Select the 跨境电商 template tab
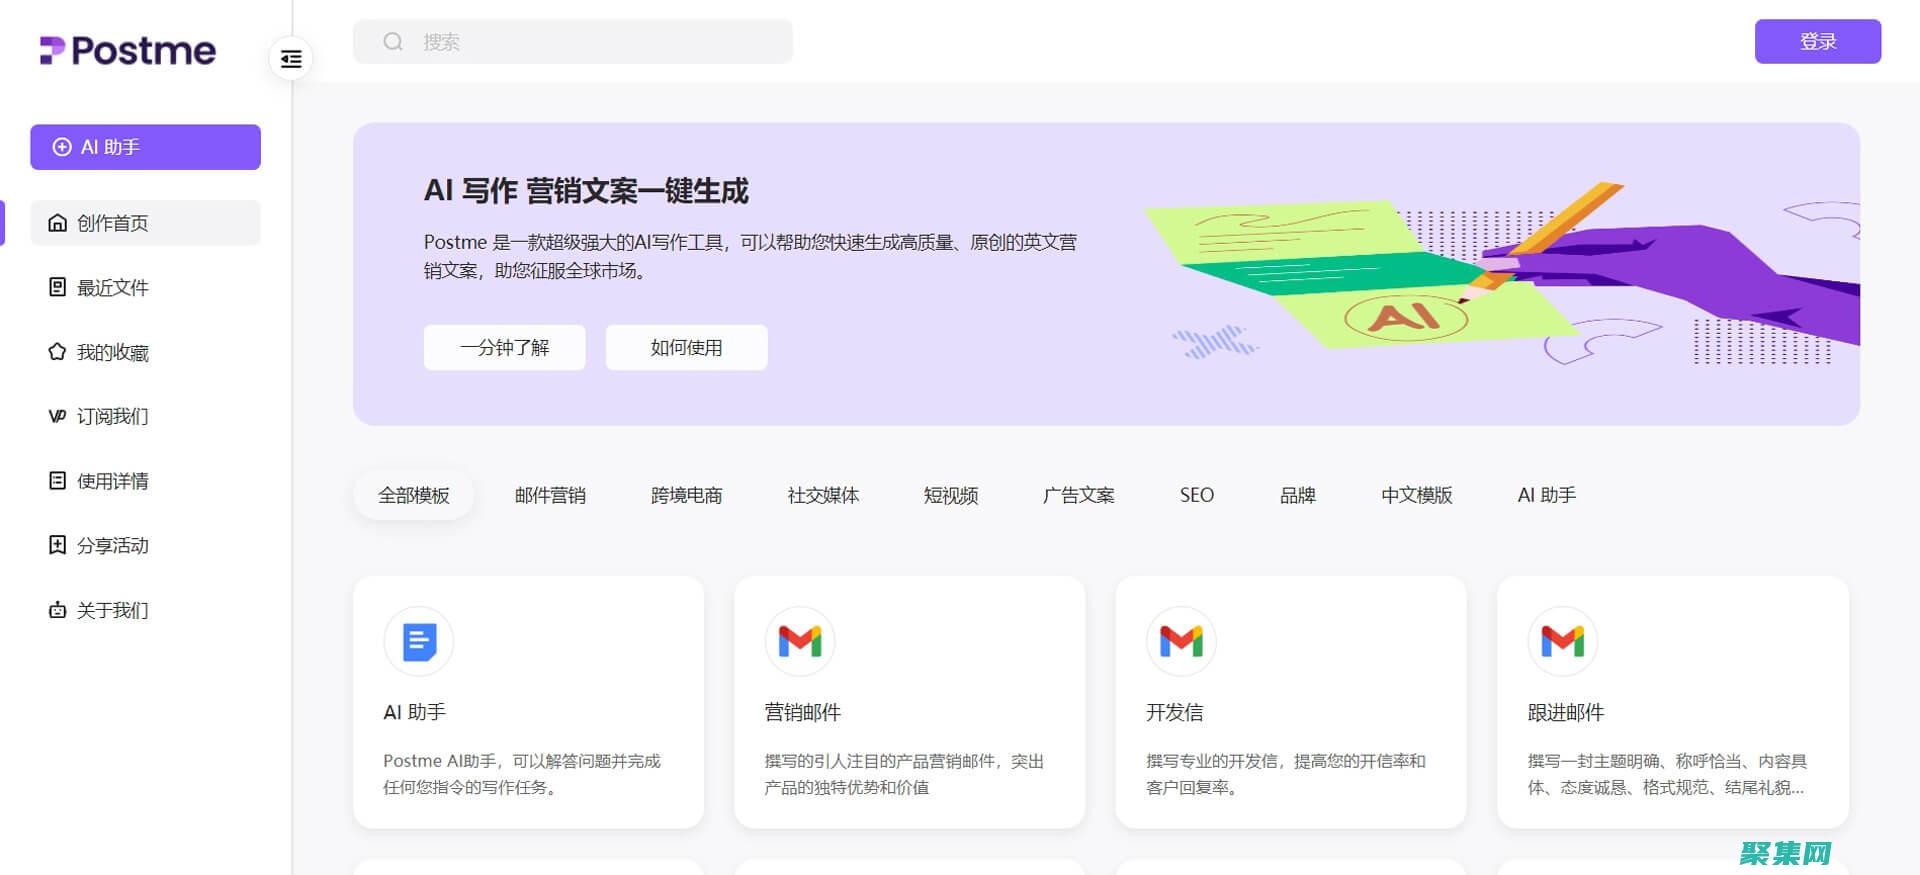The height and width of the screenshot is (875, 1920). click(x=686, y=495)
